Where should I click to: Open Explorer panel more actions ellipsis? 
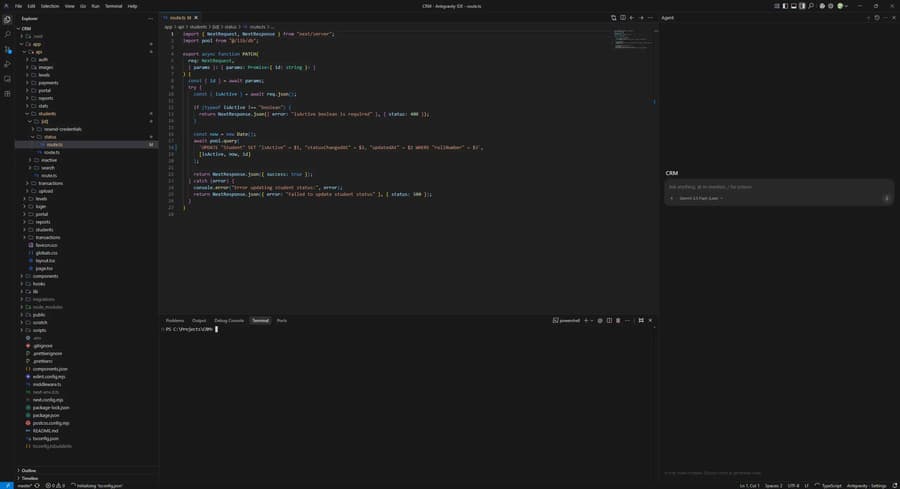click(x=150, y=18)
